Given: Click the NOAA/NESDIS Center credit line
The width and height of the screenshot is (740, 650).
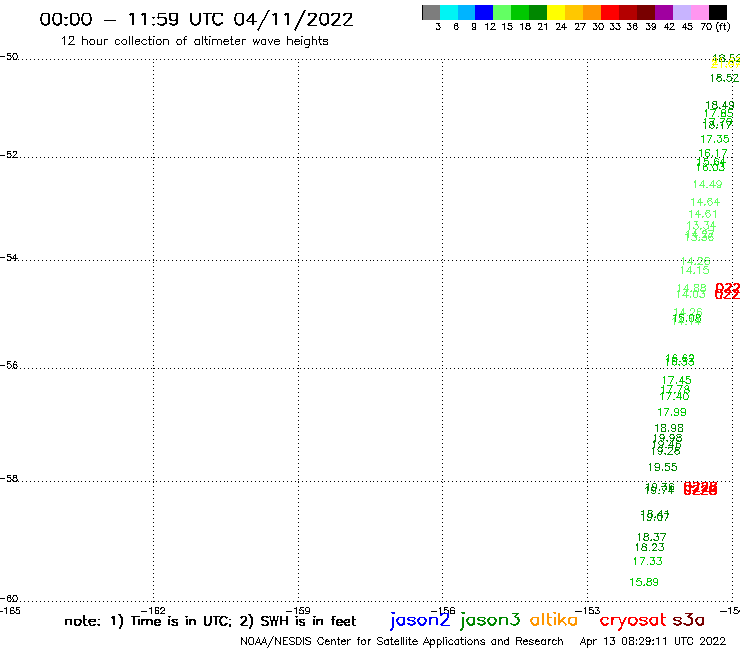Looking at the screenshot, I should [x=402, y=641].
